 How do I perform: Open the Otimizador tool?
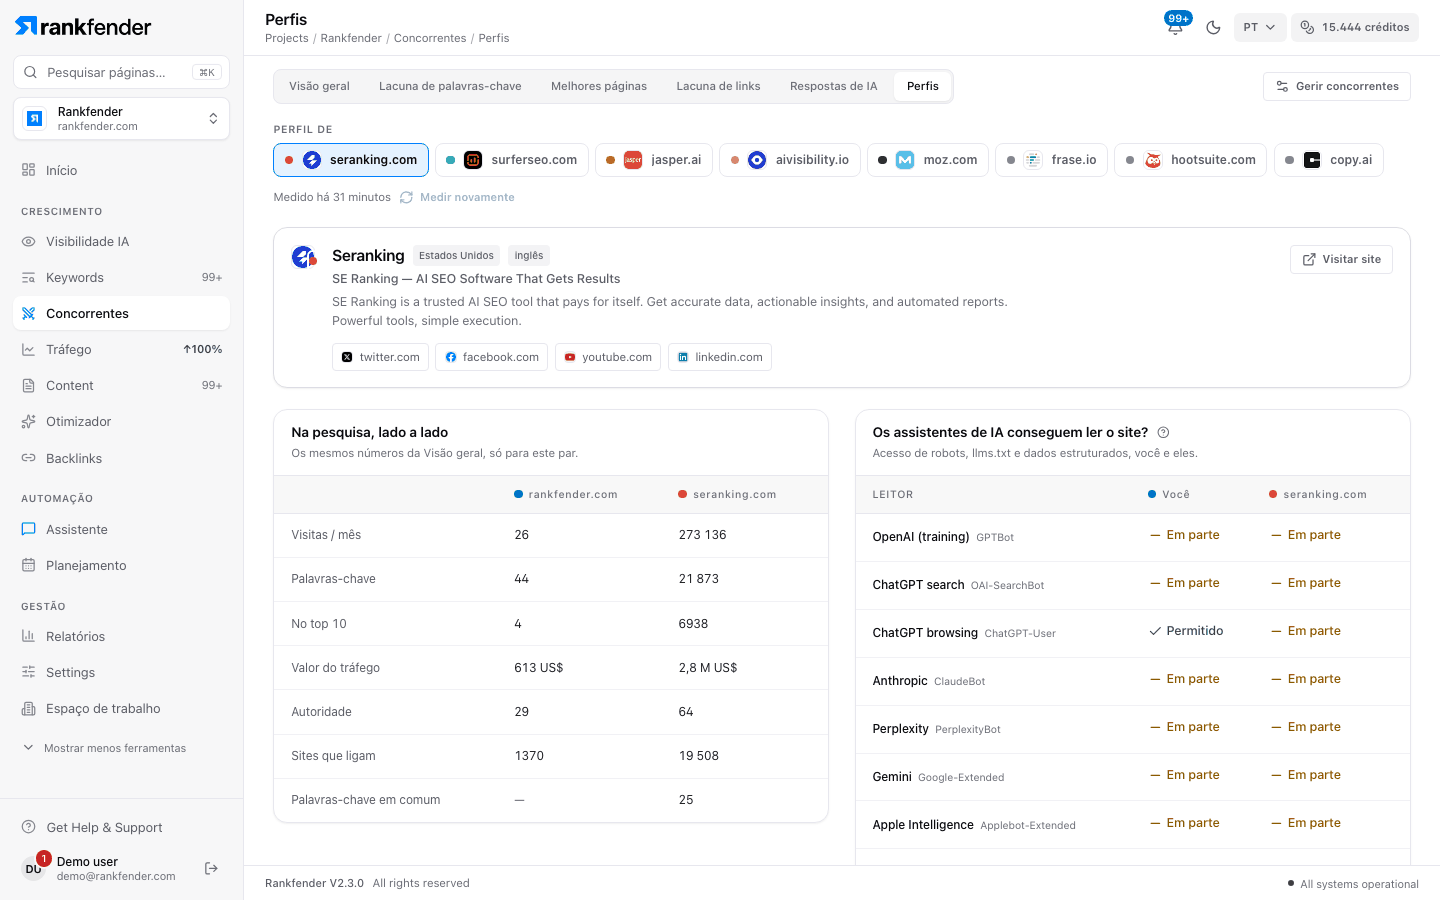[121, 421]
